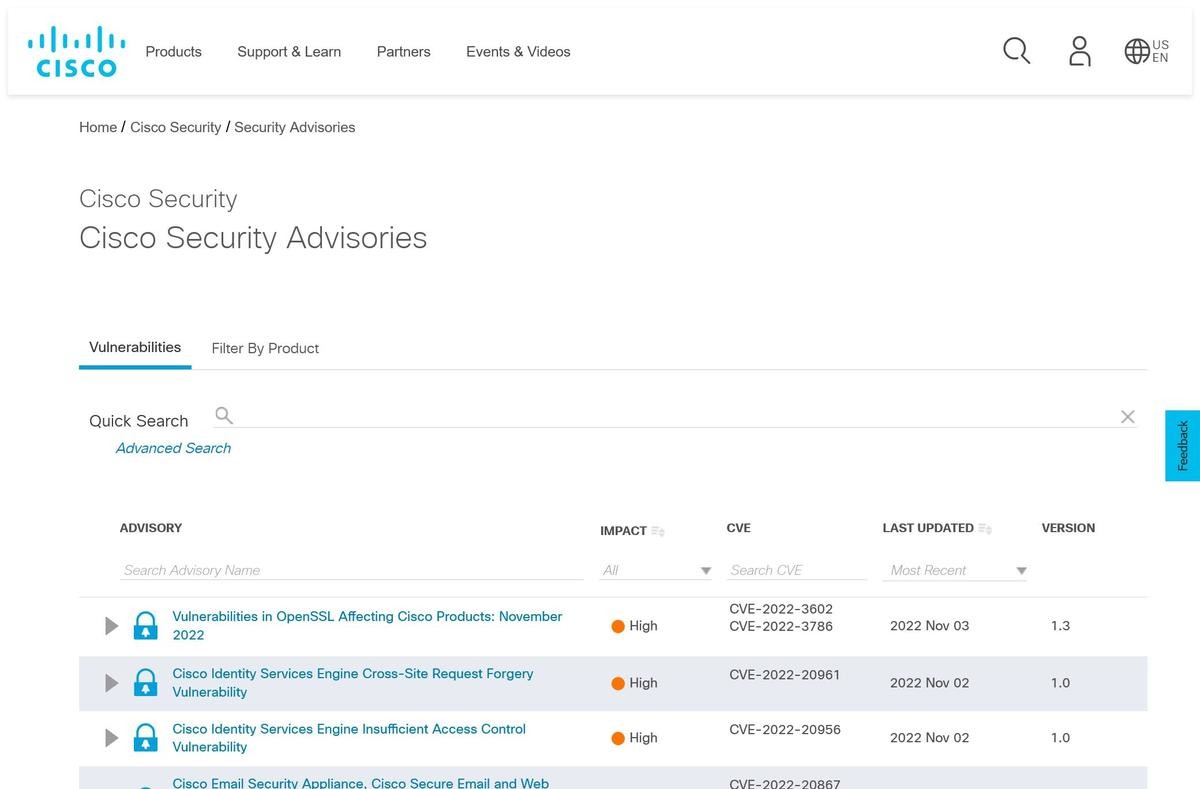Sort by the Impact column sort icon

[x=658, y=531]
